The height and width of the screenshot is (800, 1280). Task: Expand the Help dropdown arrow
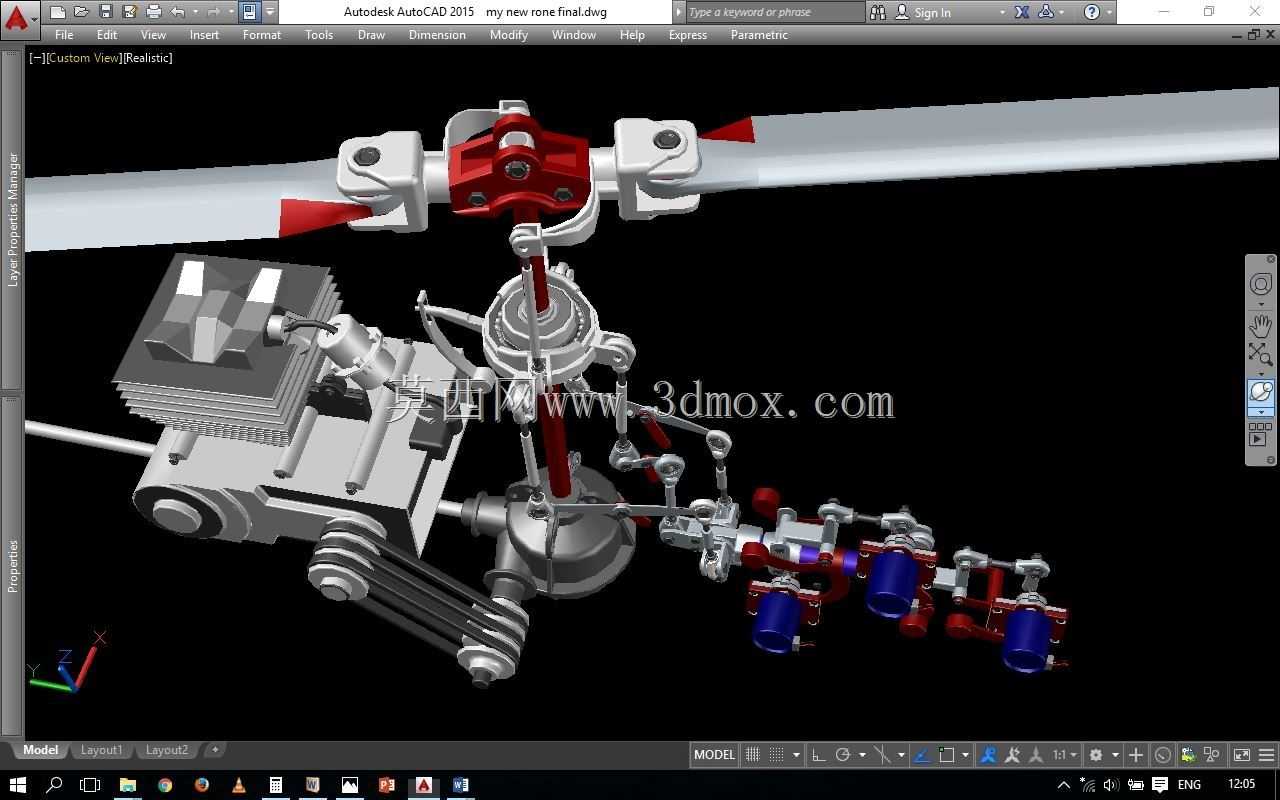tap(1109, 12)
